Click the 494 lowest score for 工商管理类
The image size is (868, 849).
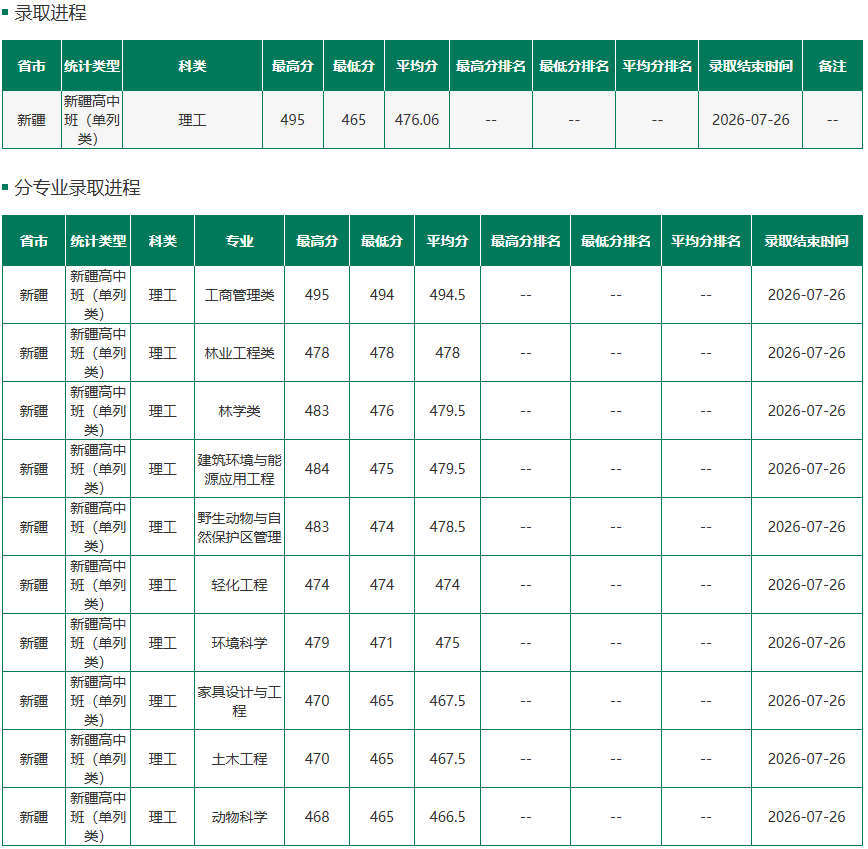[382, 295]
